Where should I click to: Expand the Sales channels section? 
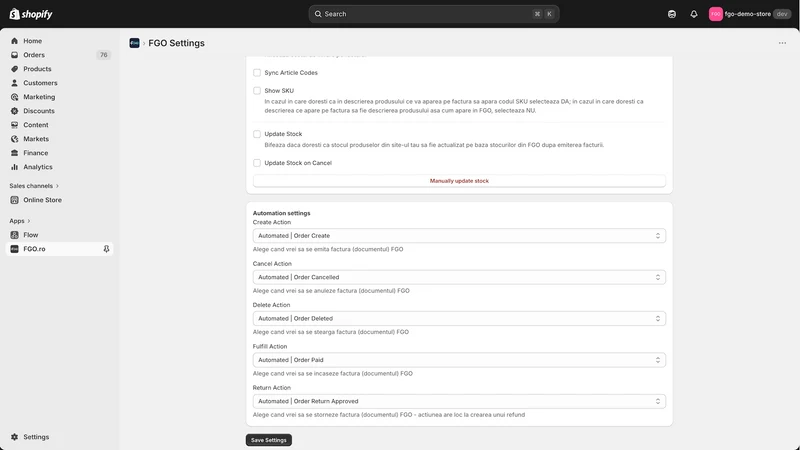[34, 186]
